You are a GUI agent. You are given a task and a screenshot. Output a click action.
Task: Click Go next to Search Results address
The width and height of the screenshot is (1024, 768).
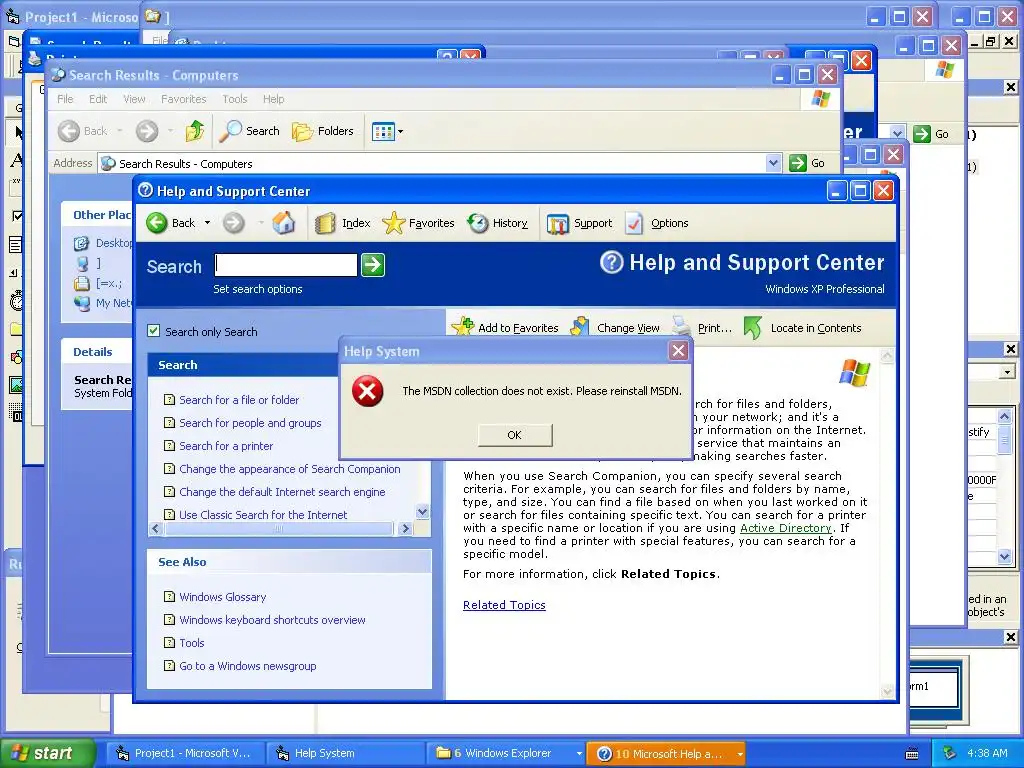point(807,163)
